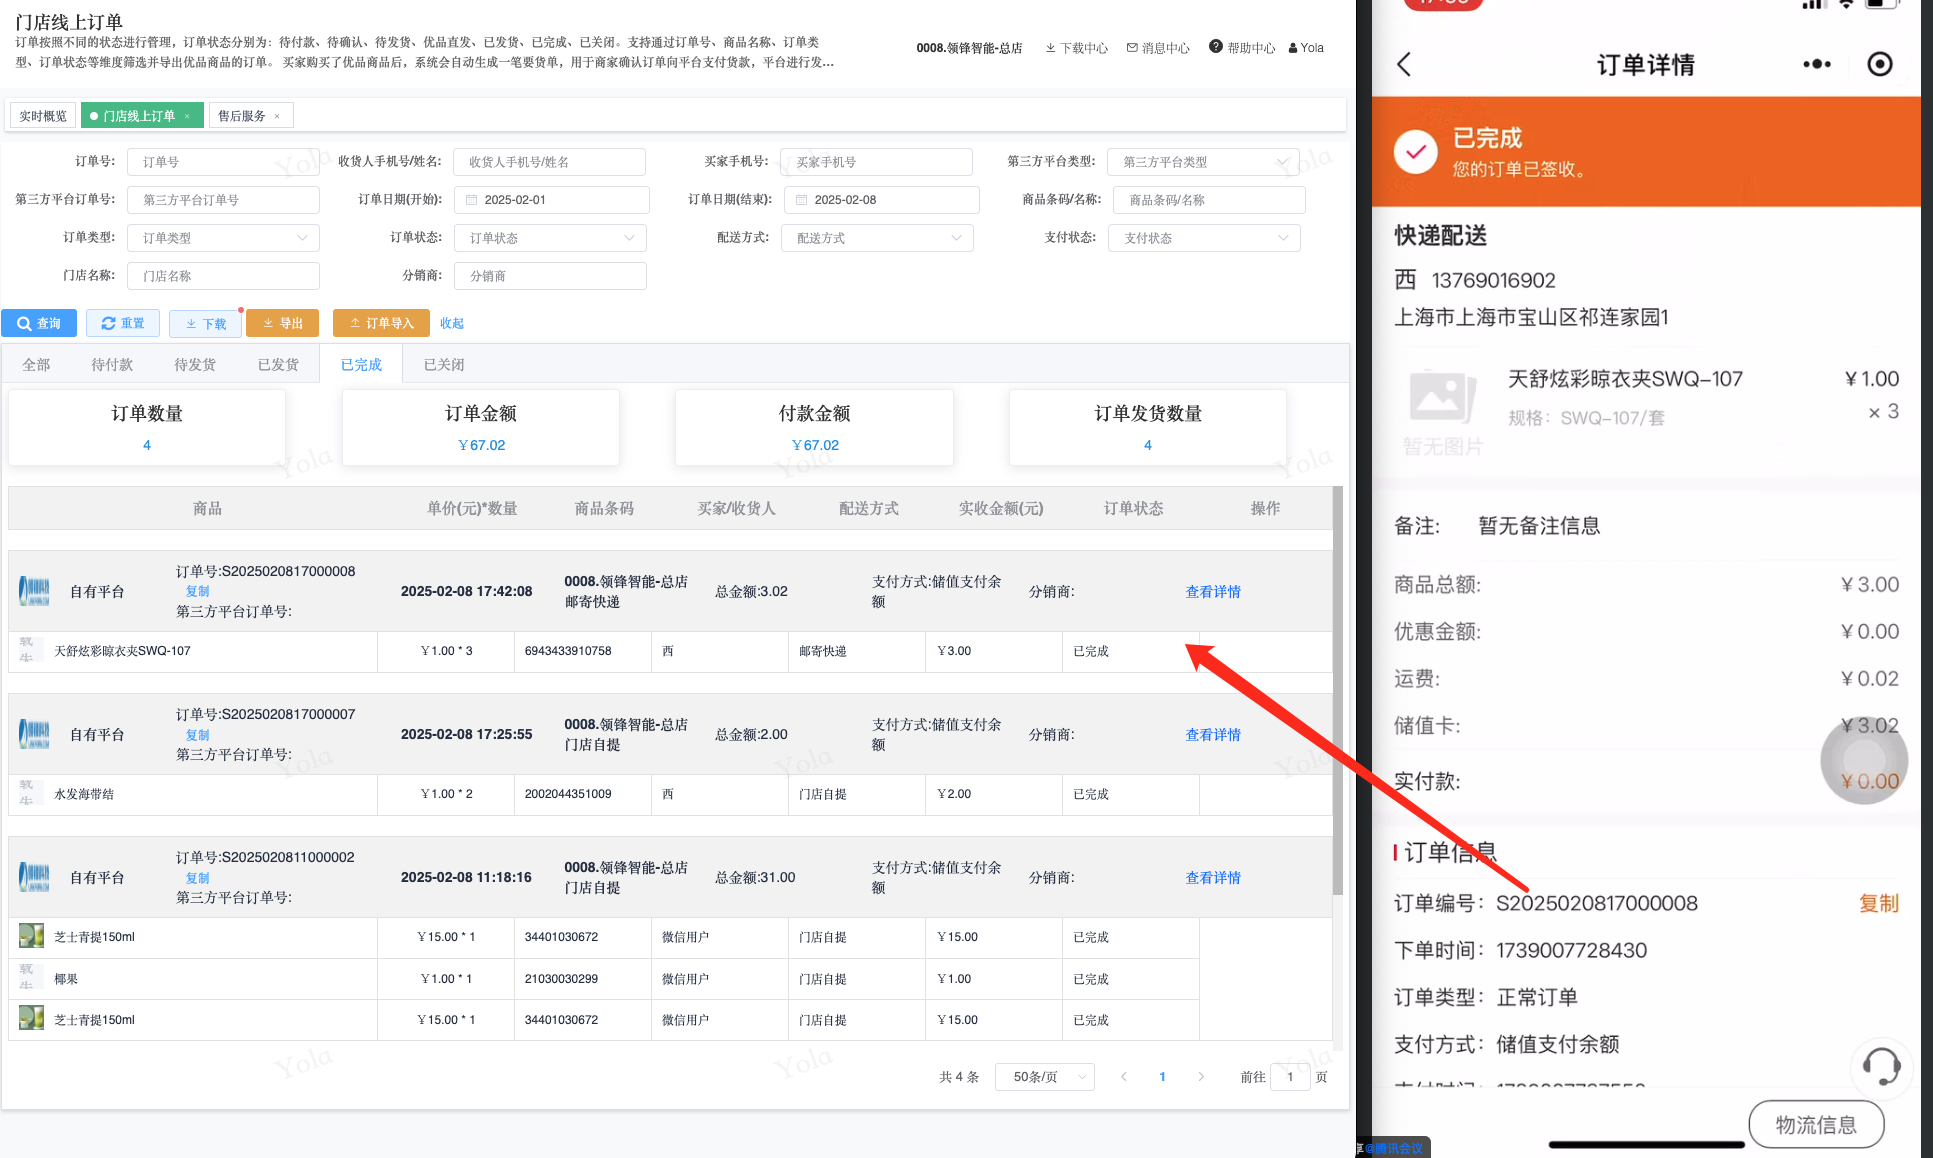Viewport: 1933px width, 1158px height.
Task: Open the help center icon link
Action: pos(1216,47)
